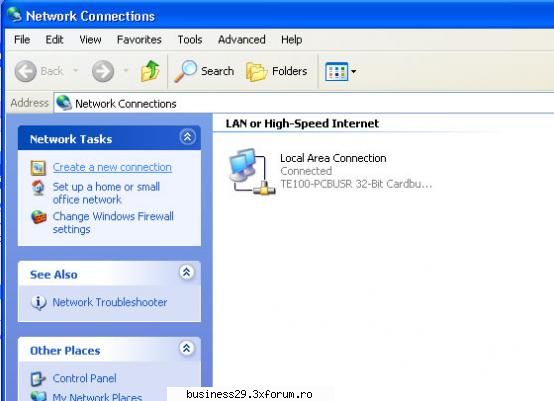Viewport: 554px width, 401px height.
Task: Open the Edit menu
Action: tap(54, 40)
